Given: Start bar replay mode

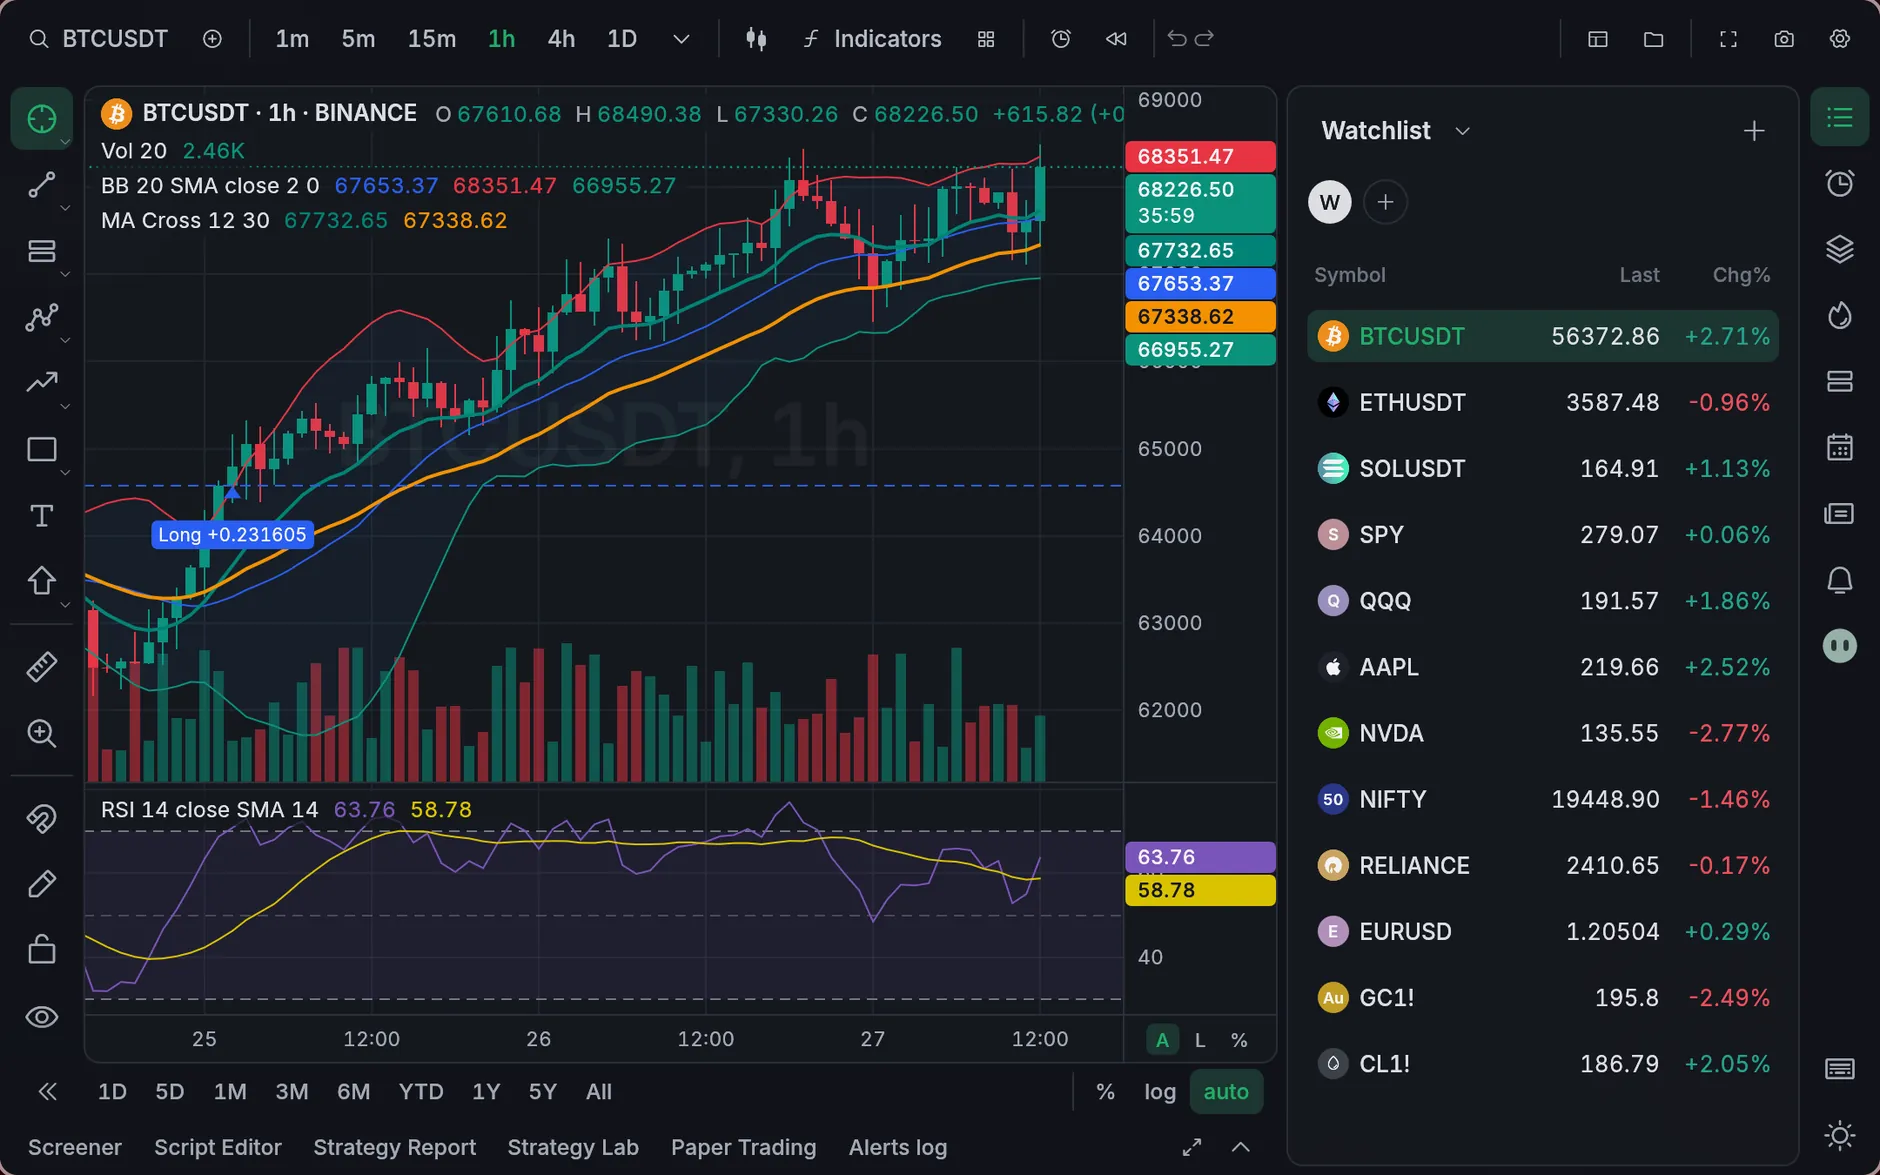Looking at the screenshot, I should click(x=1116, y=39).
